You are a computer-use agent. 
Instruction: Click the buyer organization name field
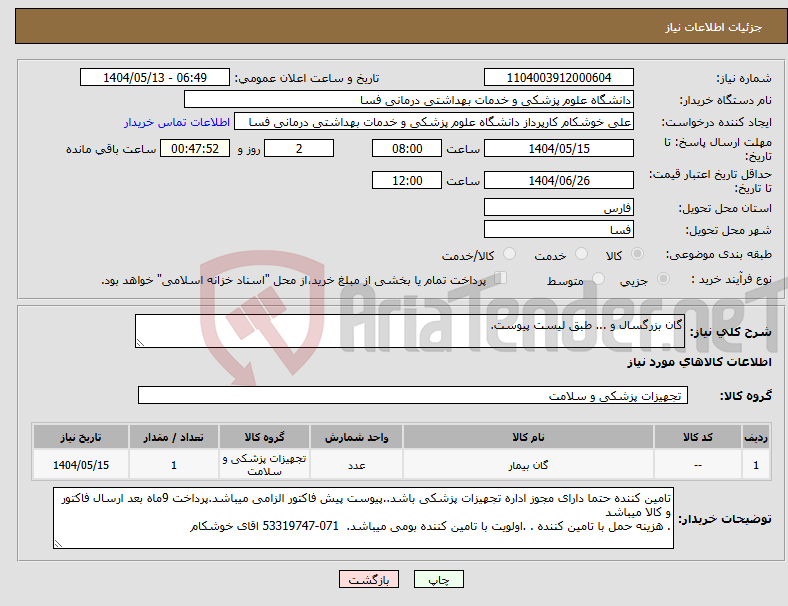click(x=409, y=99)
